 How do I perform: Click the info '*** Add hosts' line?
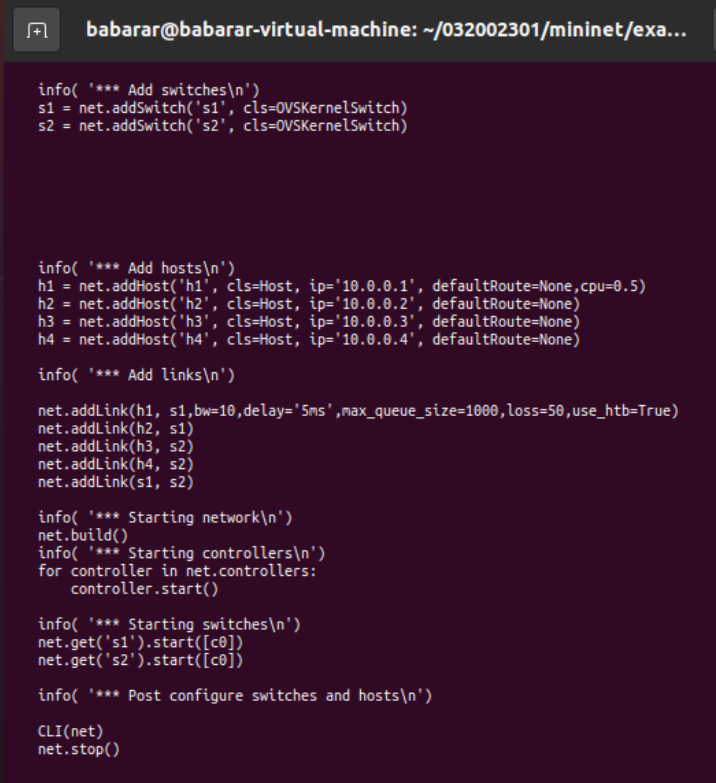click(x=136, y=269)
